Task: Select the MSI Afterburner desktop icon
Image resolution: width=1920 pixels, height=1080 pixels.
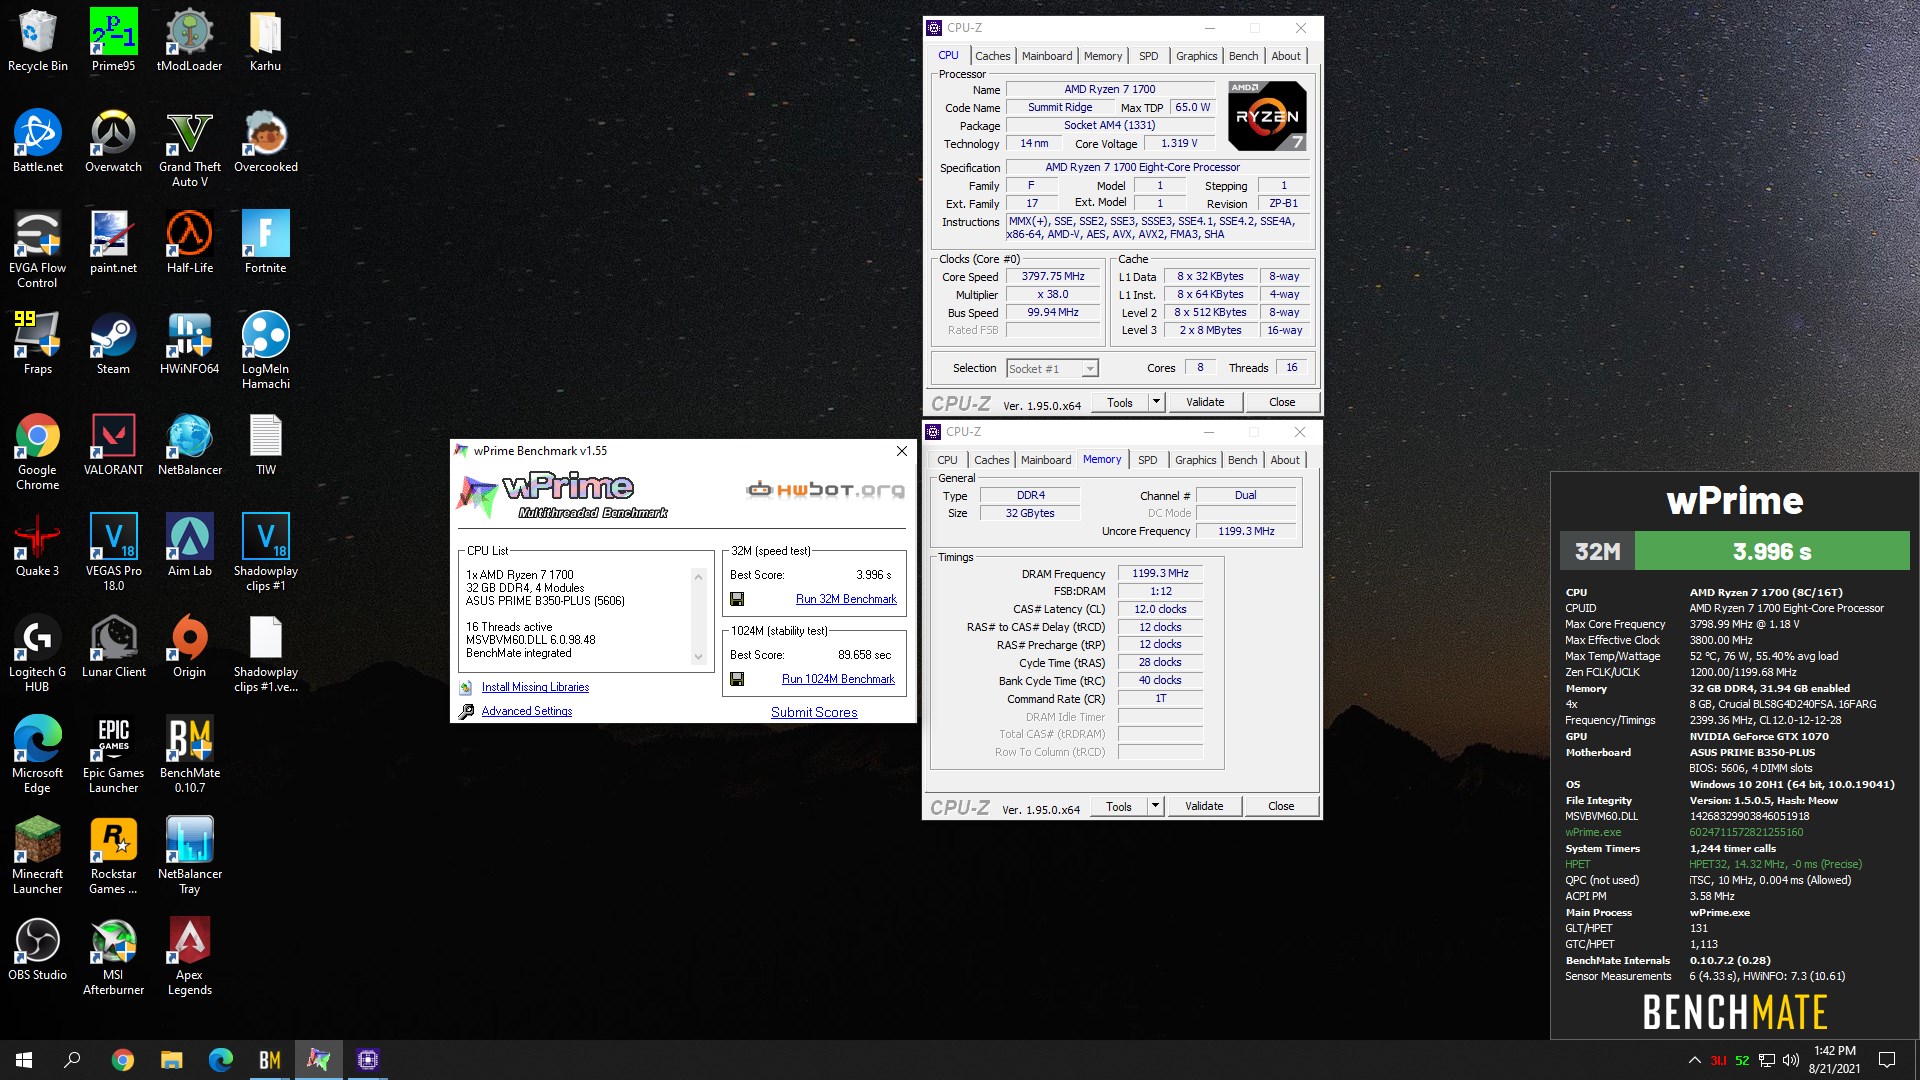Action: pos(113,956)
